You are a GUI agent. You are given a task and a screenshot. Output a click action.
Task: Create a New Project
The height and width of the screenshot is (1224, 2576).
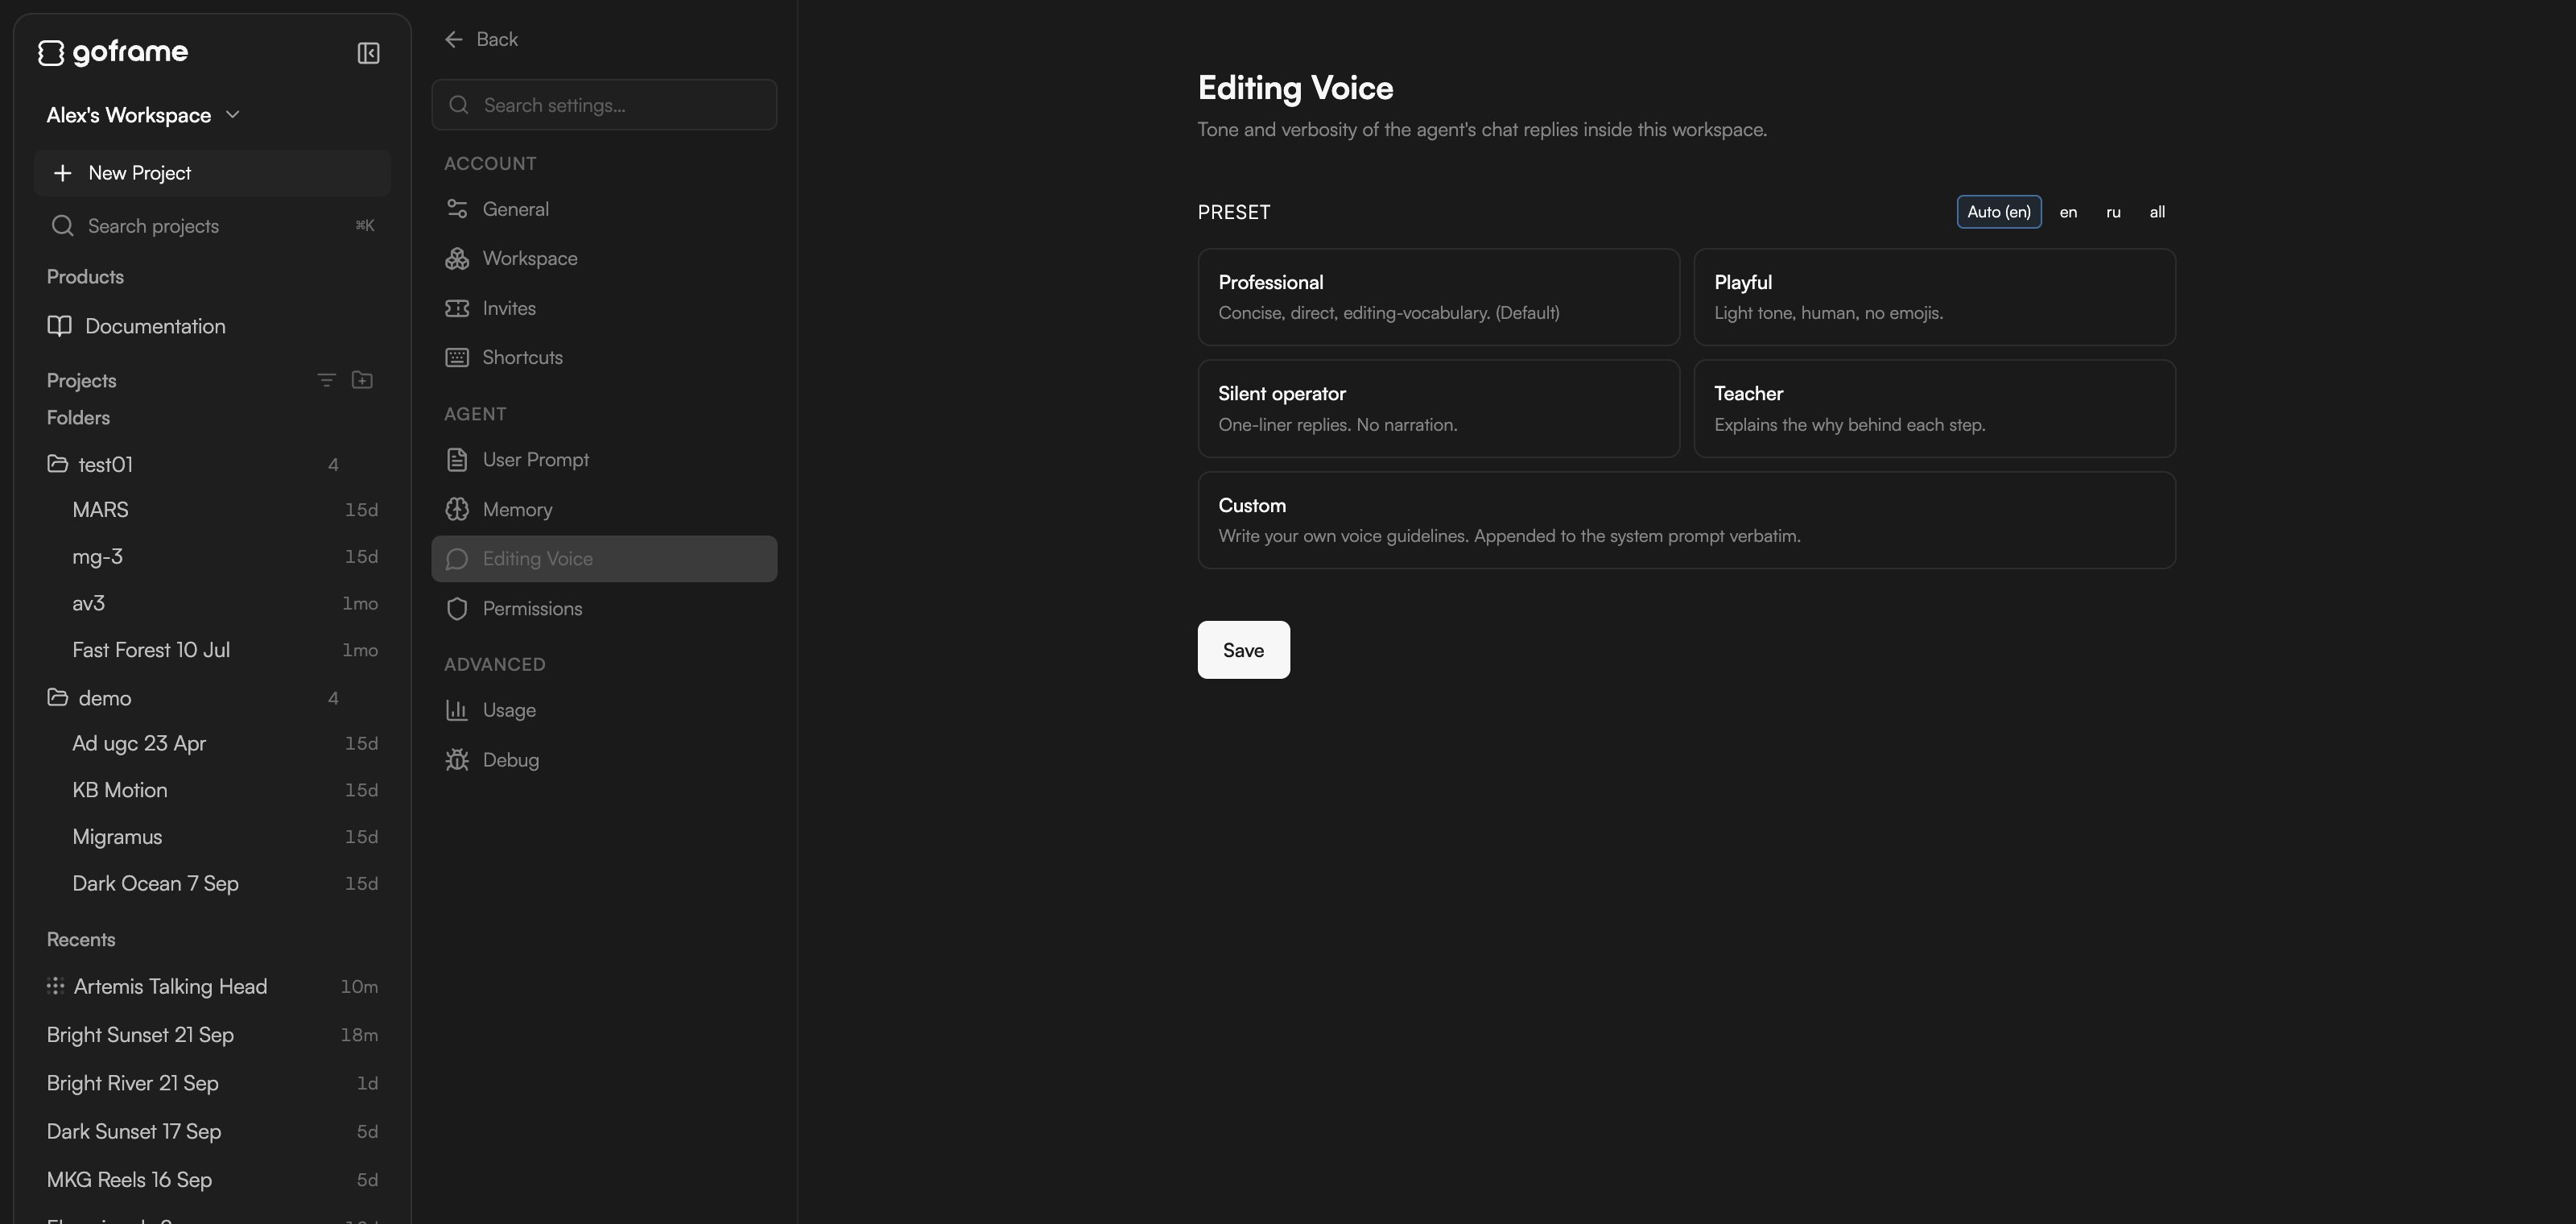(212, 173)
